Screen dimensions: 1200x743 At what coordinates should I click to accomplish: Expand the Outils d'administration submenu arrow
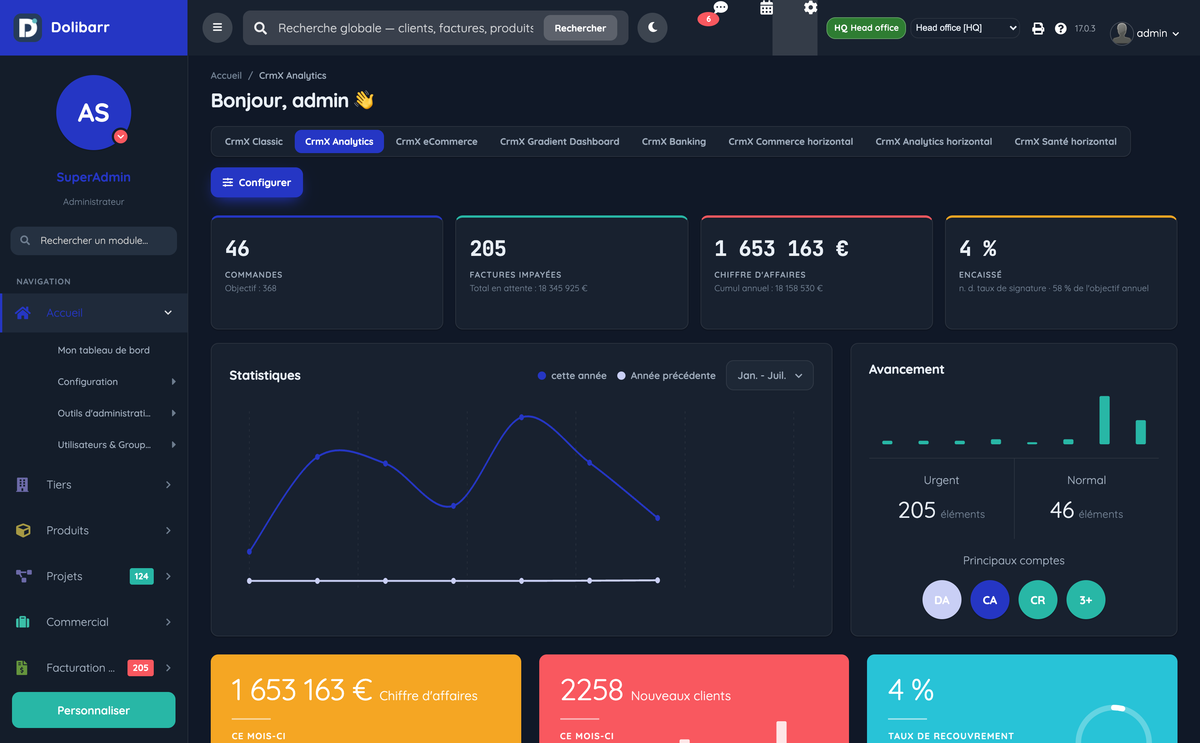tap(174, 413)
